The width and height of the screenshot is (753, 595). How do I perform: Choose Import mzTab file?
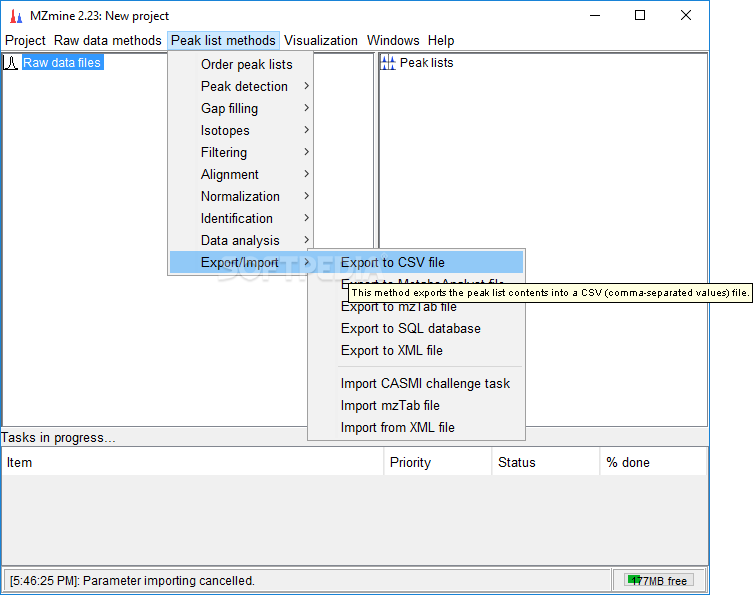point(416,406)
